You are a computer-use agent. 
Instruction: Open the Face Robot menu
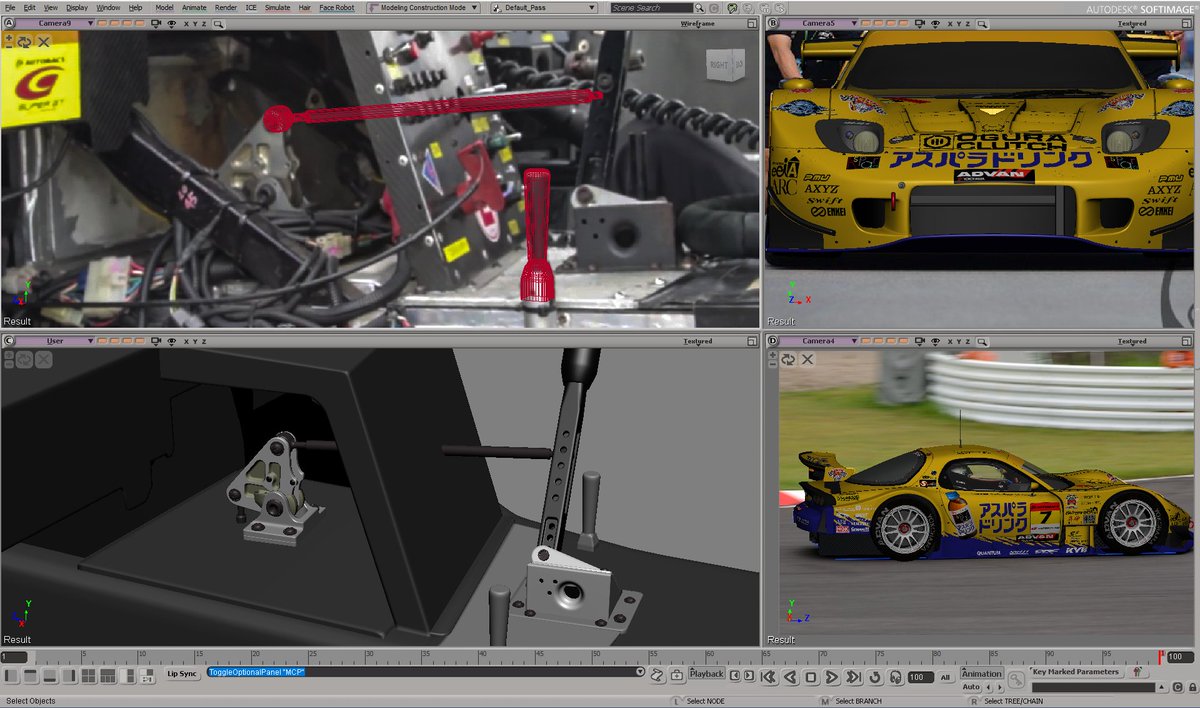click(337, 8)
